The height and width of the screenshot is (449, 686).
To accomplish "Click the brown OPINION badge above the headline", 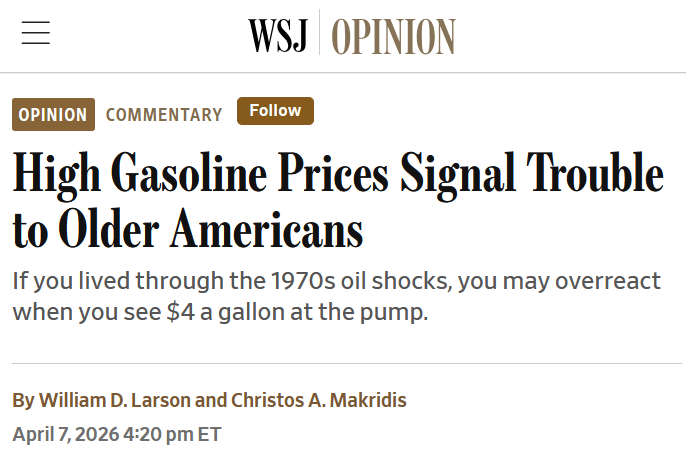I will (x=53, y=114).
